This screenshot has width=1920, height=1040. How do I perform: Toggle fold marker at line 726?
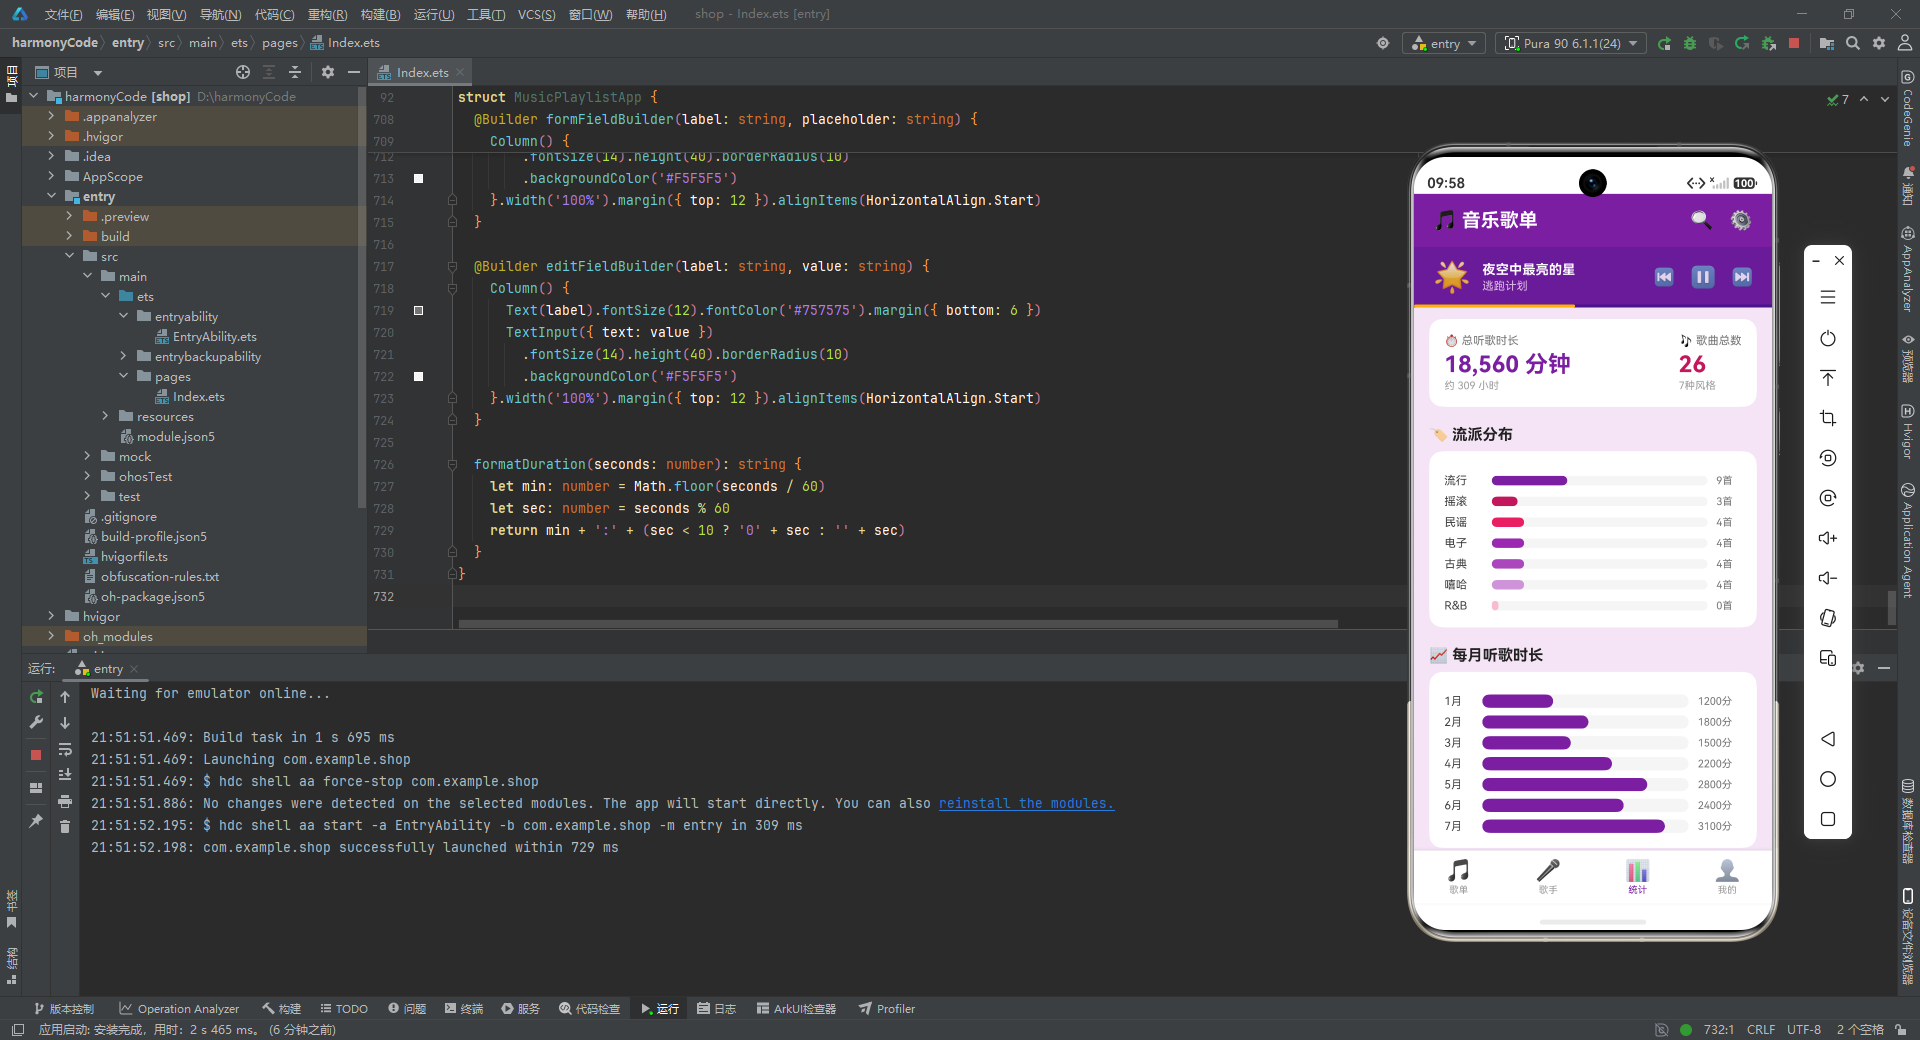click(452, 465)
